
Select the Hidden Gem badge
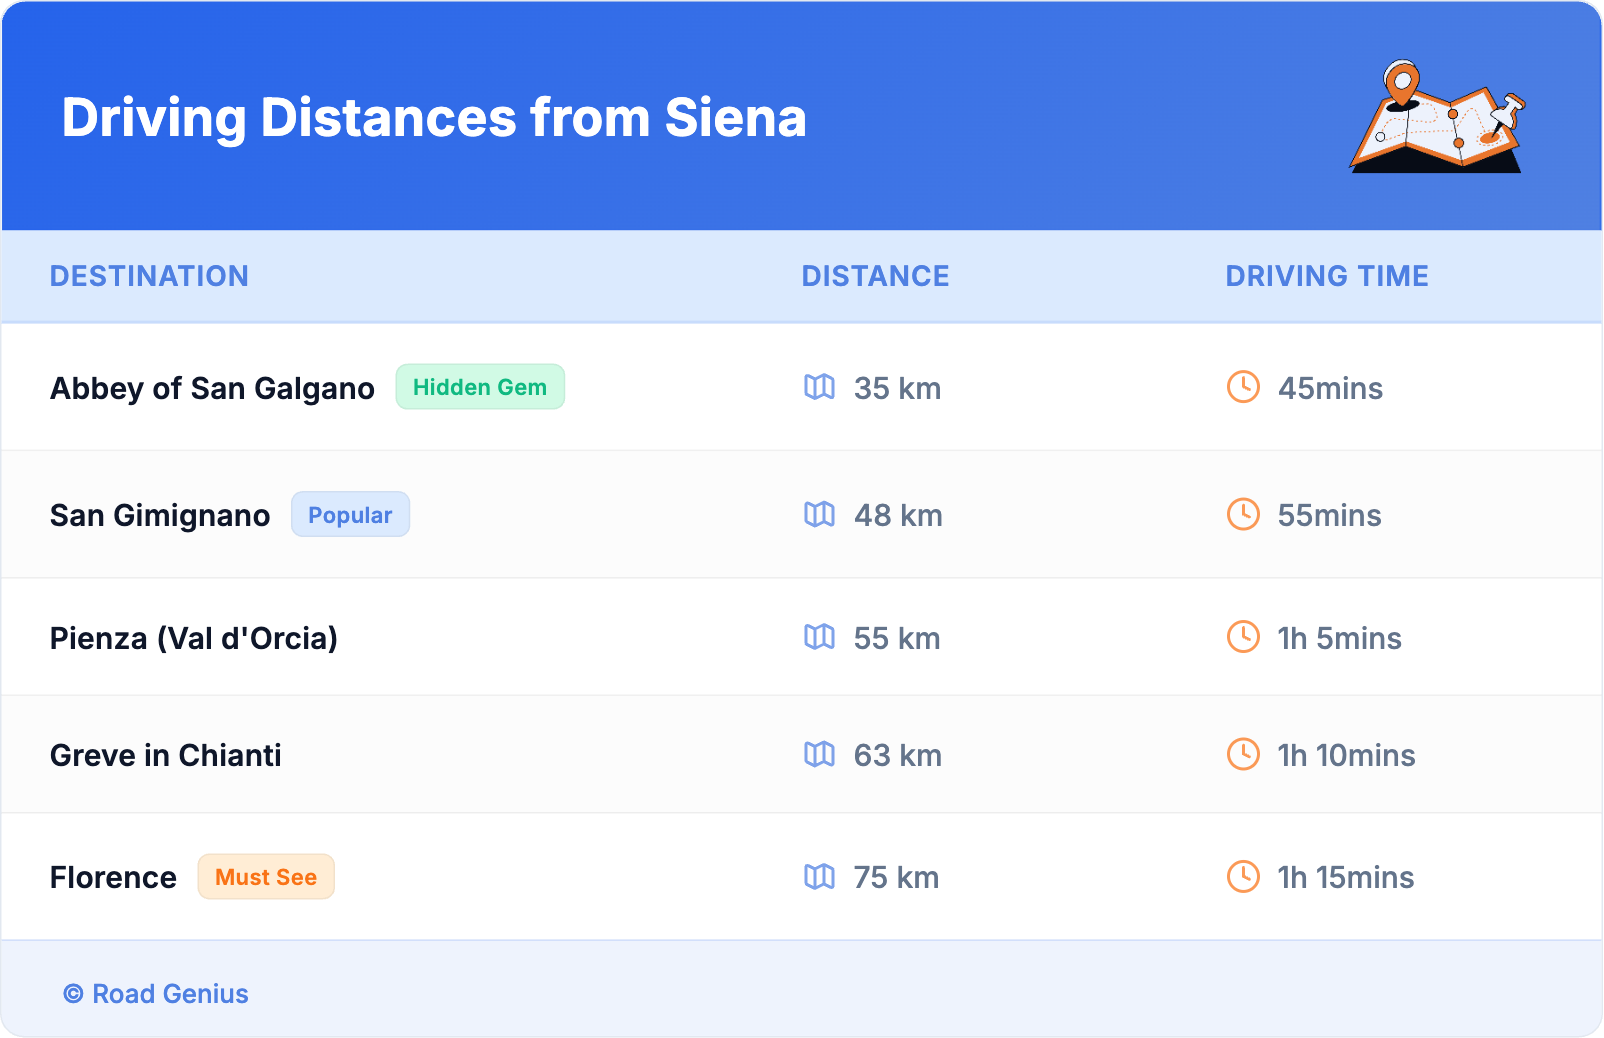click(x=480, y=387)
